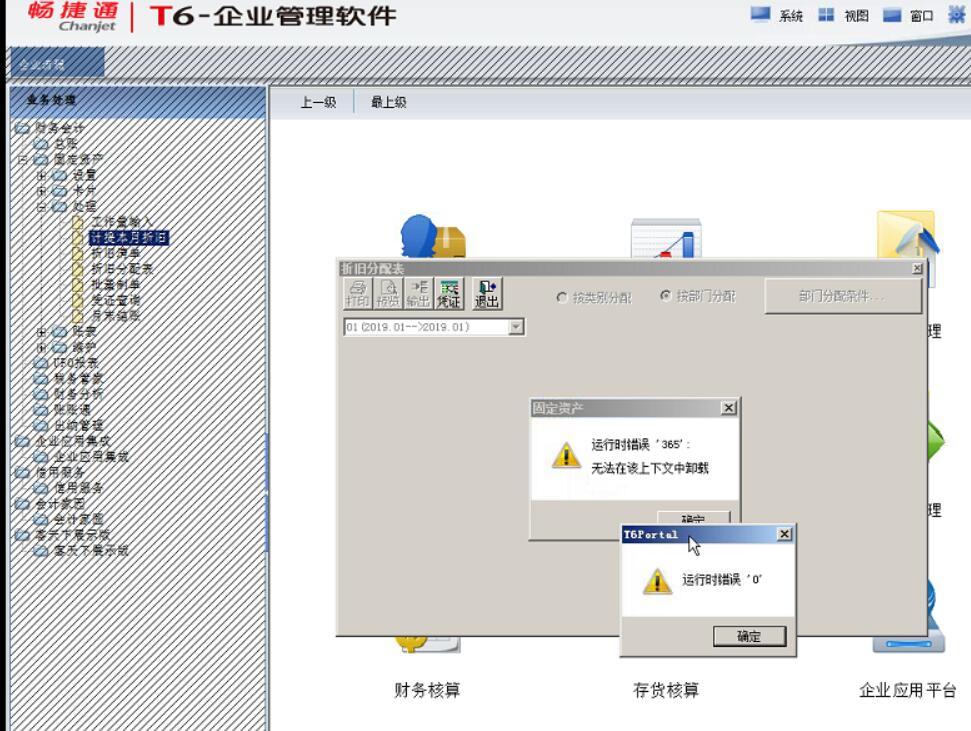Click the 输出 export toolbar icon

point(419,294)
